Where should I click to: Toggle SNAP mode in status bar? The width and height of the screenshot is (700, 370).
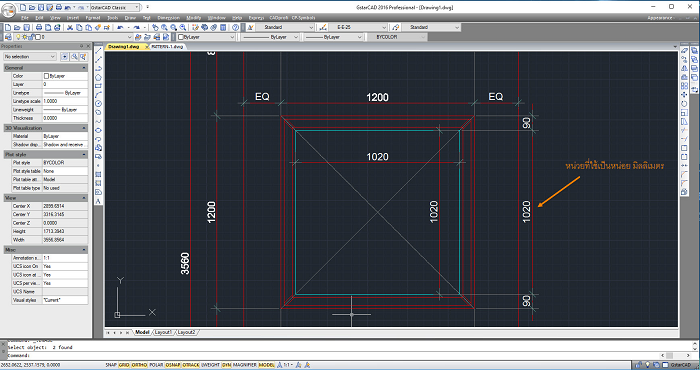(x=111, y=365)
